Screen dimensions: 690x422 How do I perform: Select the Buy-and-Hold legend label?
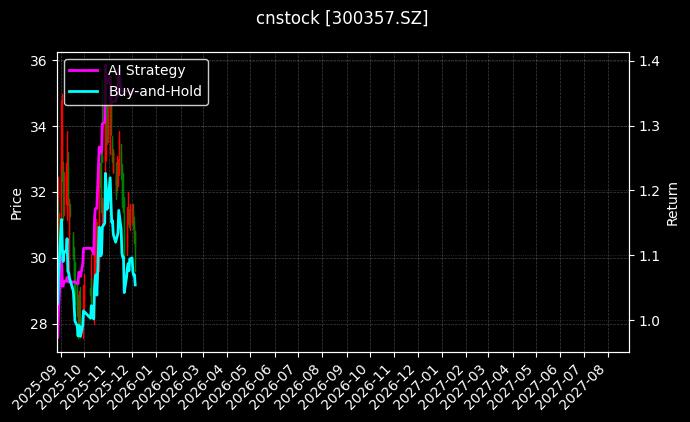tap(155, 91)
